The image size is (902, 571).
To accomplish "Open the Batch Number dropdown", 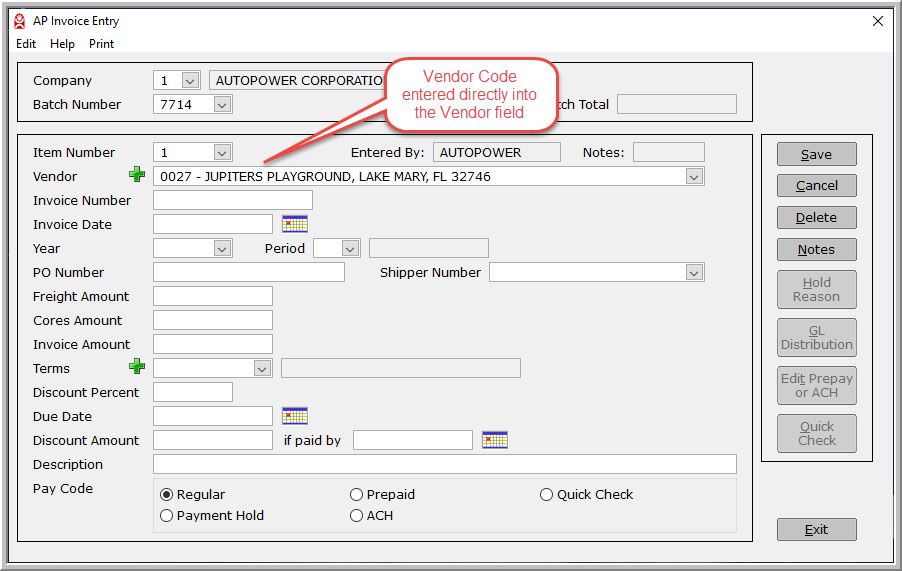I will click(222, 104).
